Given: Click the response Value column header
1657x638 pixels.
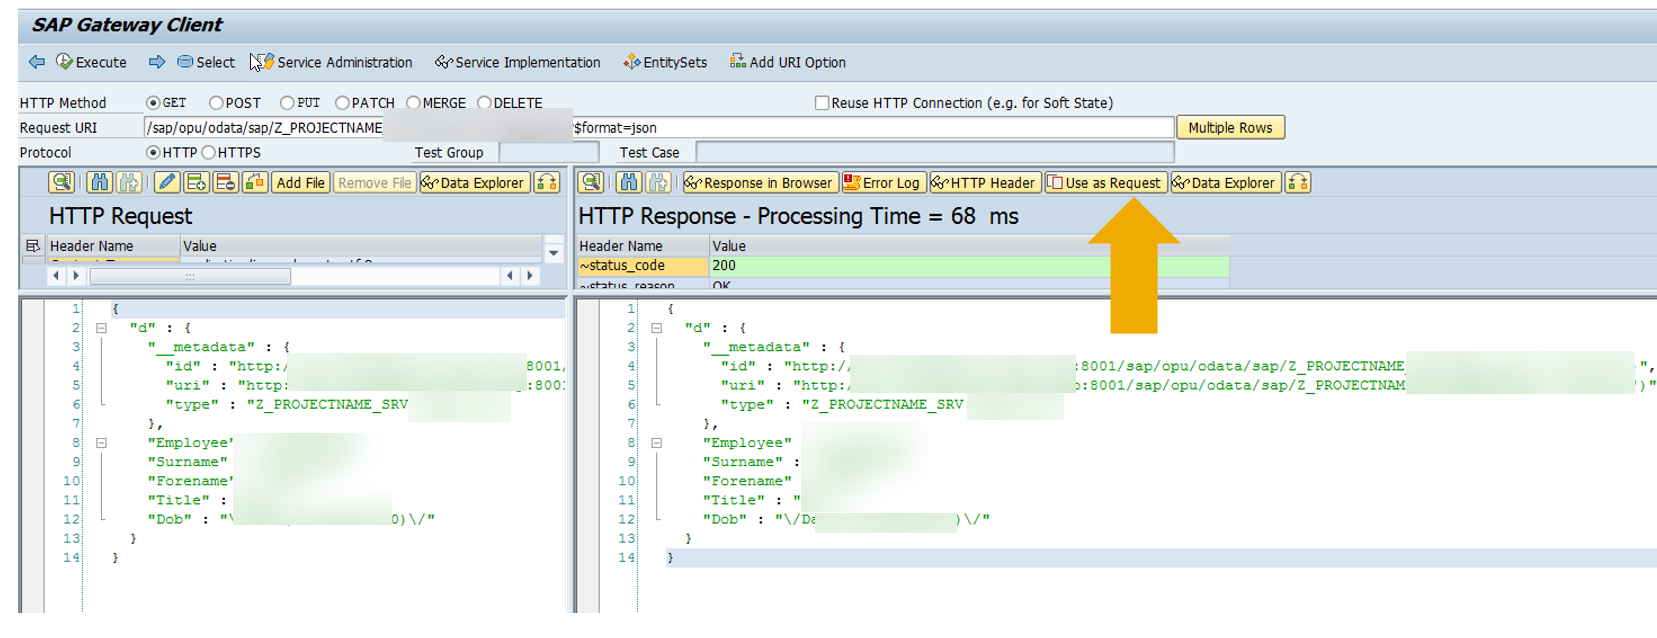Looking at the screenshot, I should pos(969,246).
